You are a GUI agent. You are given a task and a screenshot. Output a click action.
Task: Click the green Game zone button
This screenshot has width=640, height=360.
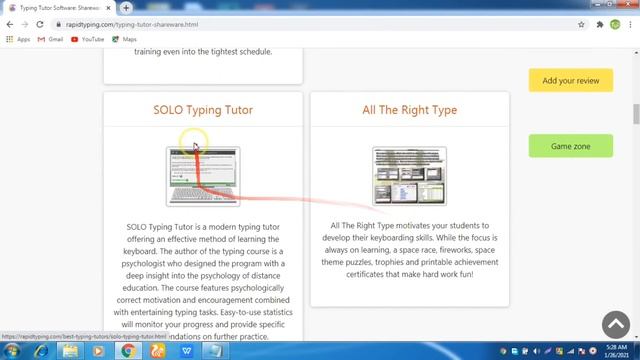[571, 146]
